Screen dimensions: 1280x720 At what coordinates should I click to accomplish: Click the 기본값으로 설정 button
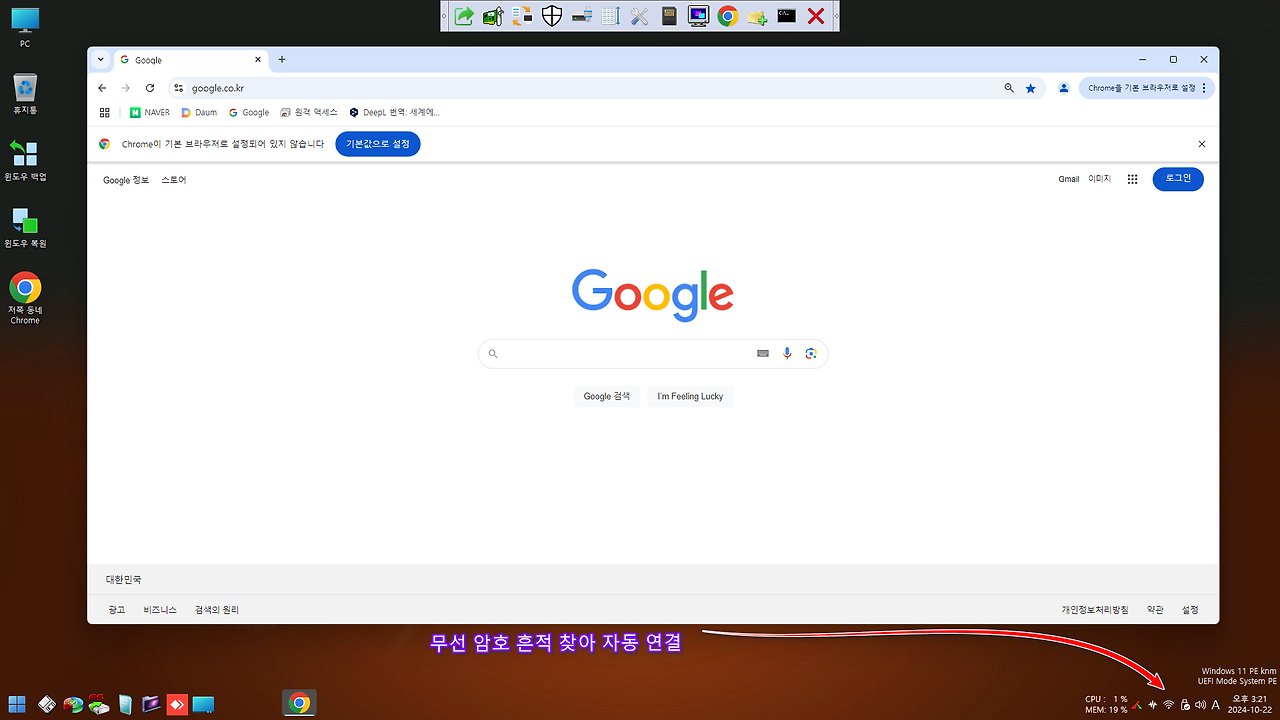[378, 144]
